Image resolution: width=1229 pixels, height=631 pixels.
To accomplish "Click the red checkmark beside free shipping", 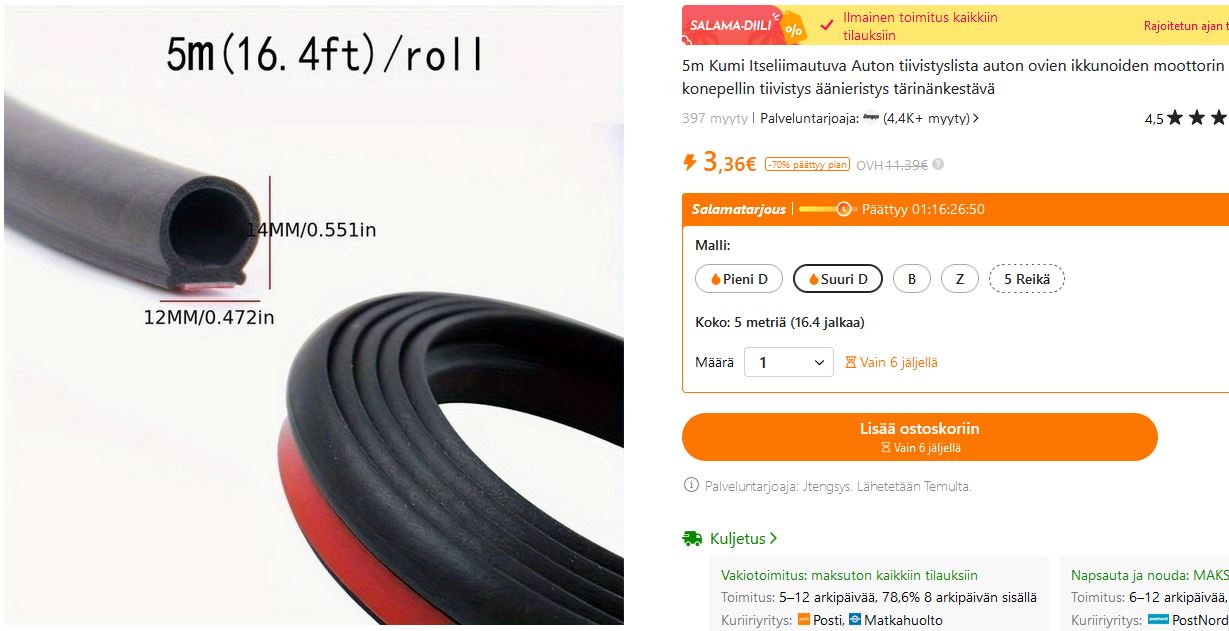I will tap(826, 25).
